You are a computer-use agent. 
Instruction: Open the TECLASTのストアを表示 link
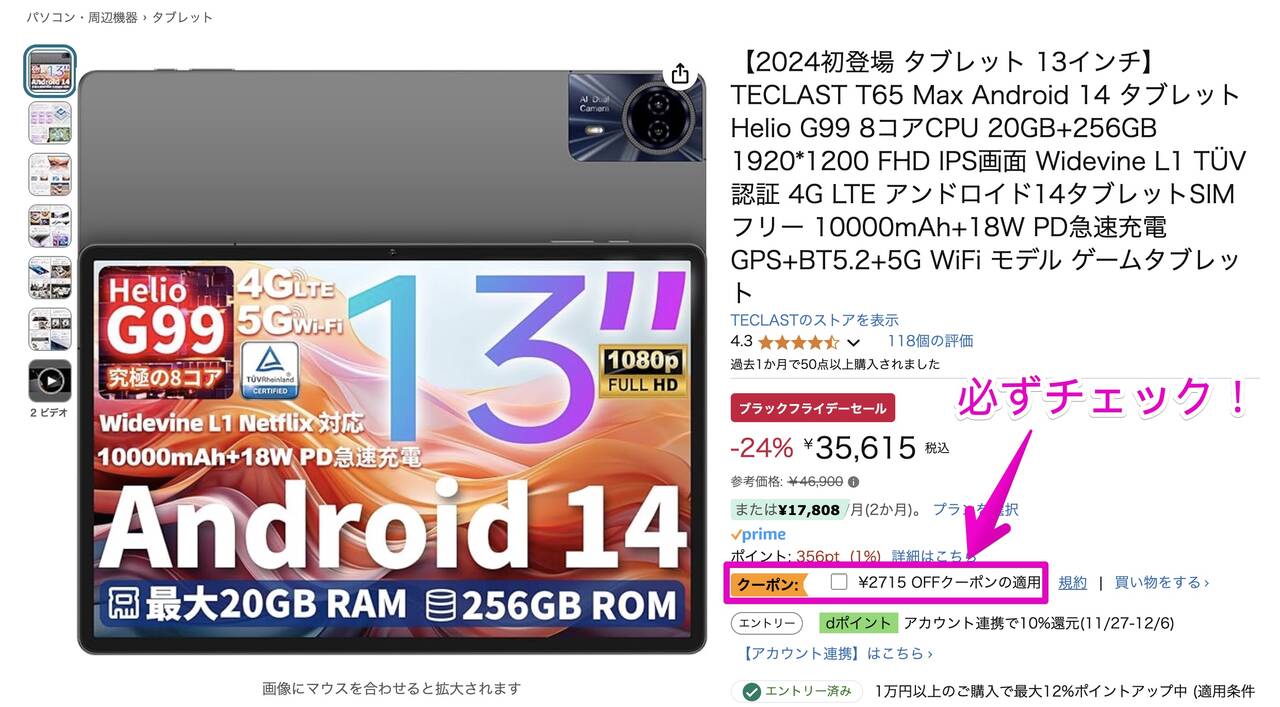point(815,320)
